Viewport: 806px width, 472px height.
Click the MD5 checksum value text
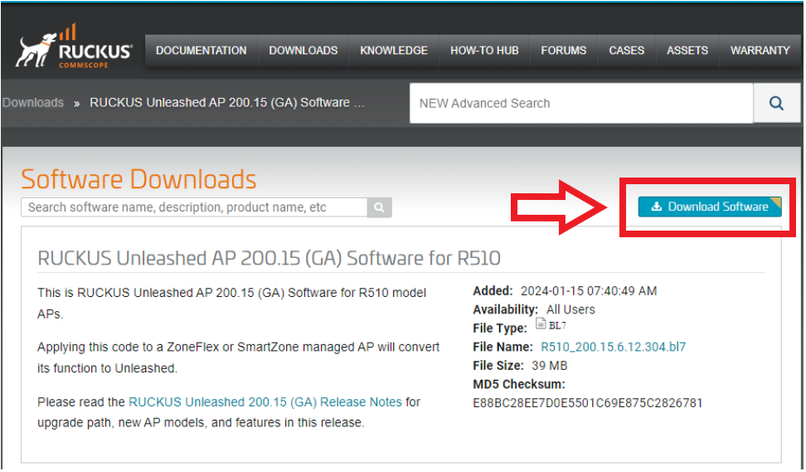click(x=588, y=403)
